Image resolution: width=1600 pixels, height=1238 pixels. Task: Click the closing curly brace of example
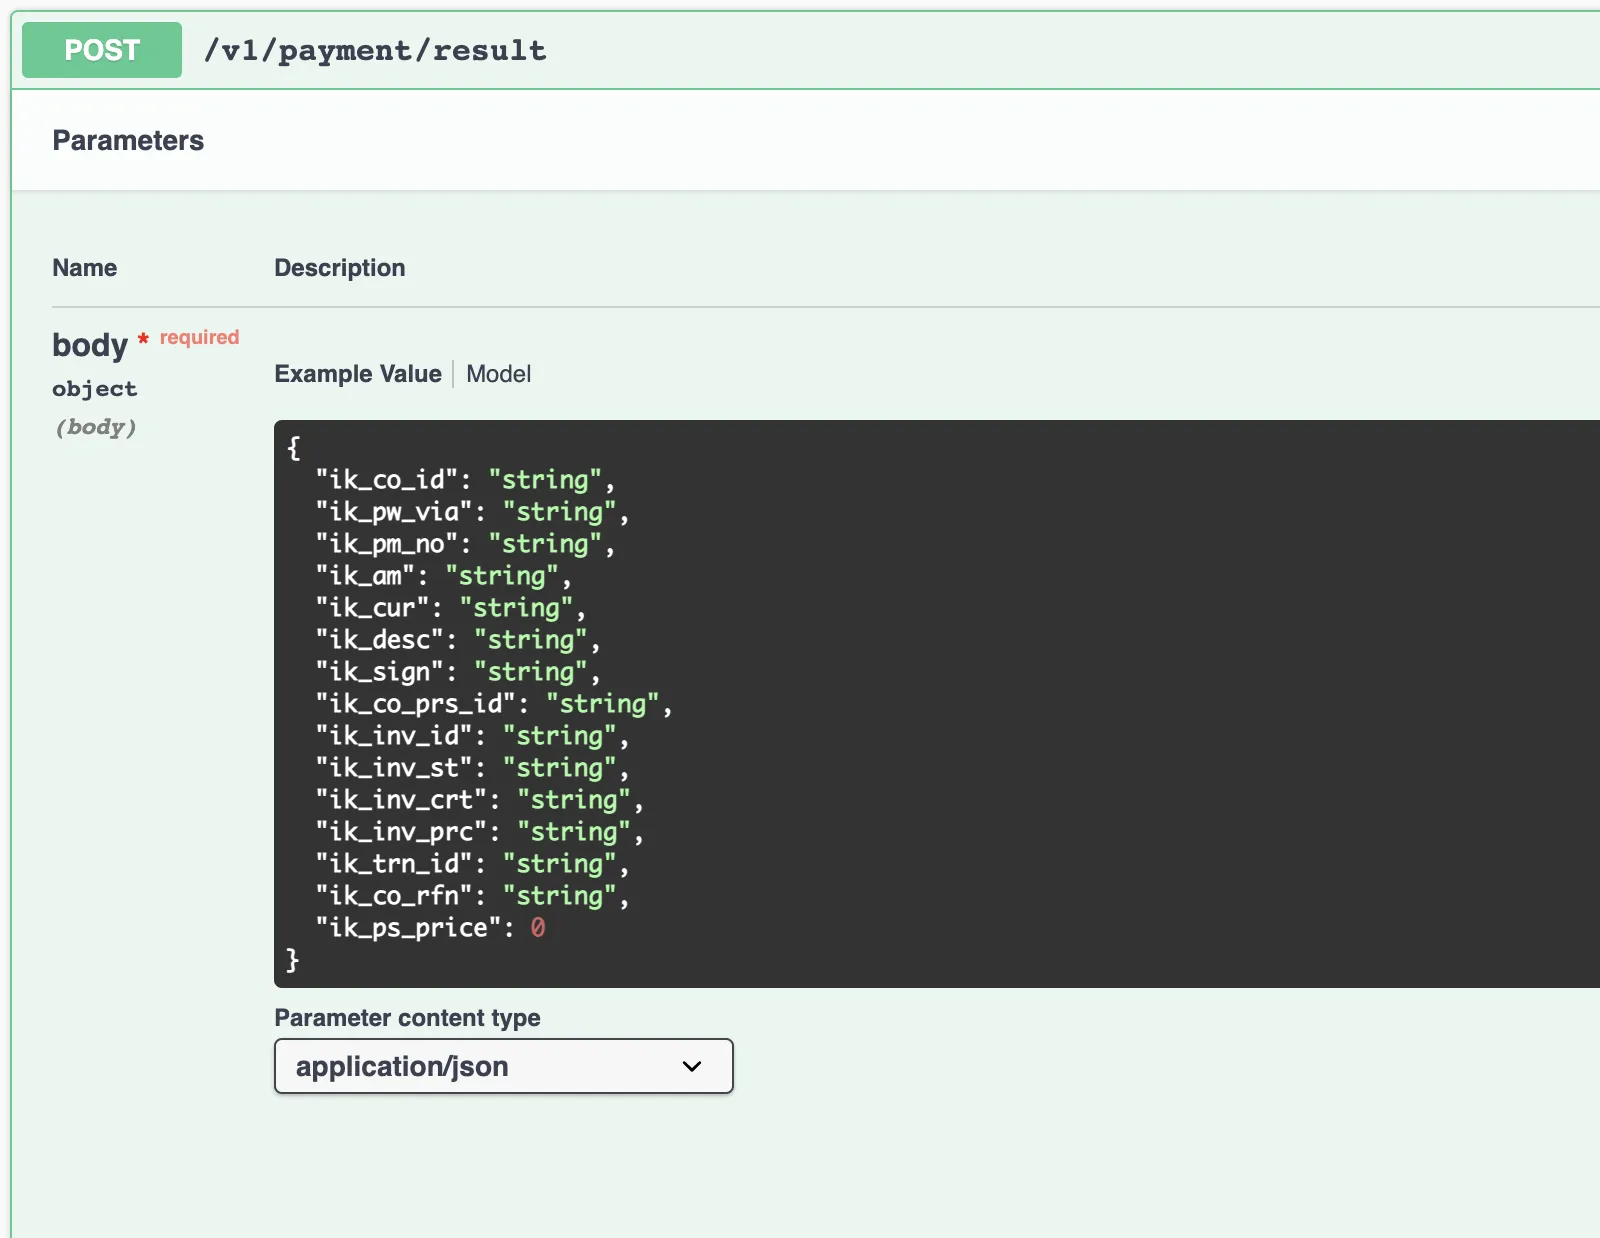293,960
